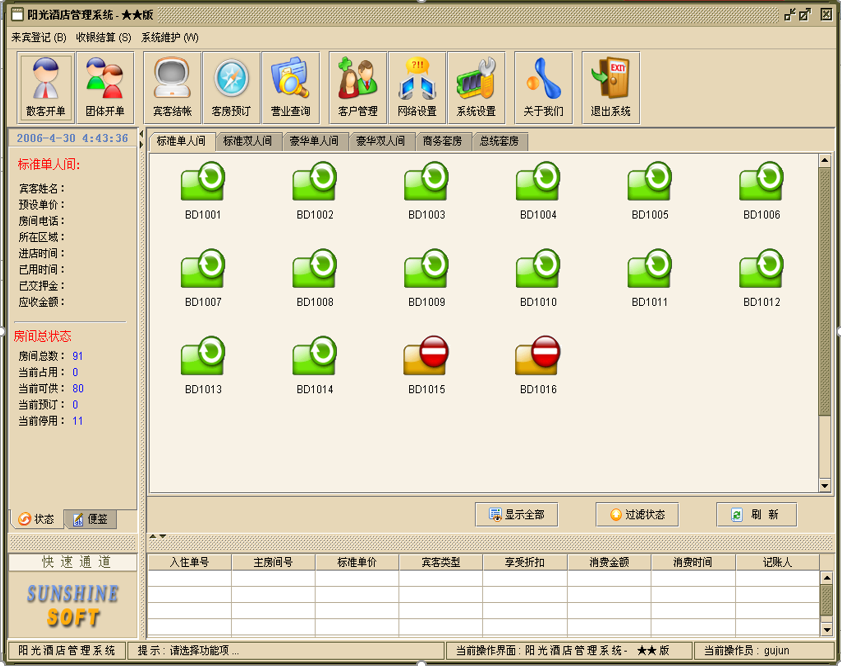Open the 散客开单 individual check-in tool
Viewport: 841px width, 666px height.
click(x=46, y=87)
